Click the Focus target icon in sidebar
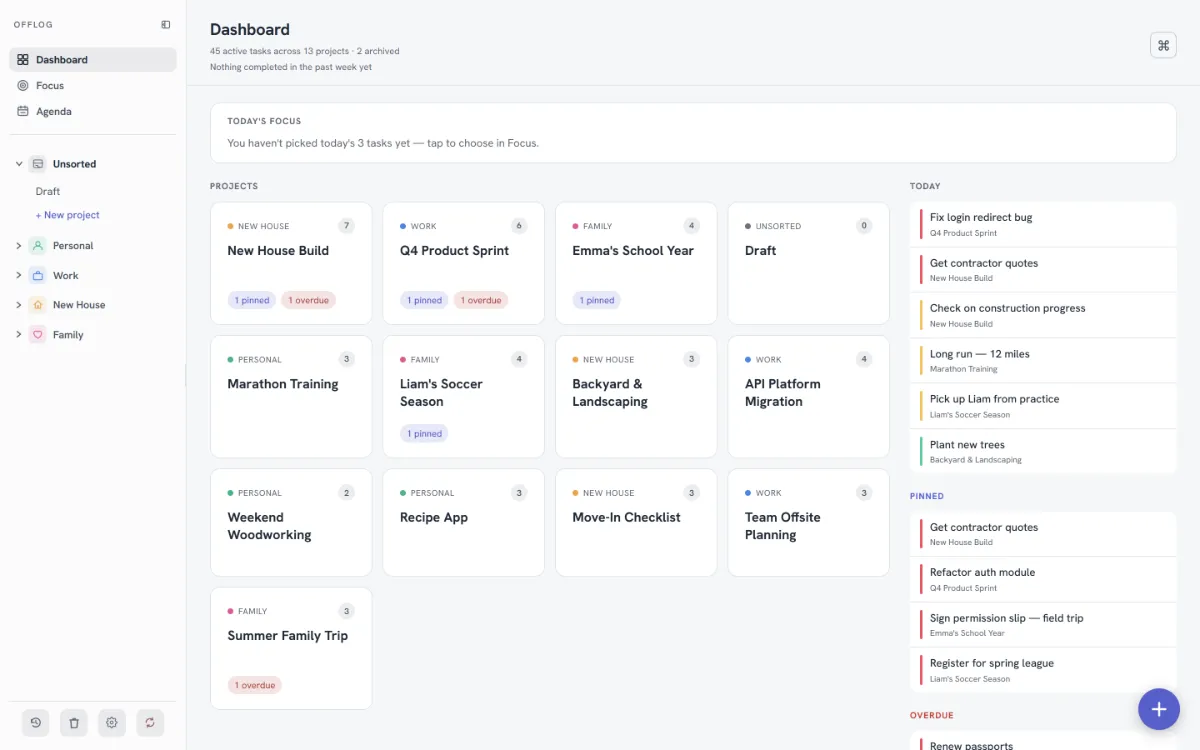 click(23, 86)
